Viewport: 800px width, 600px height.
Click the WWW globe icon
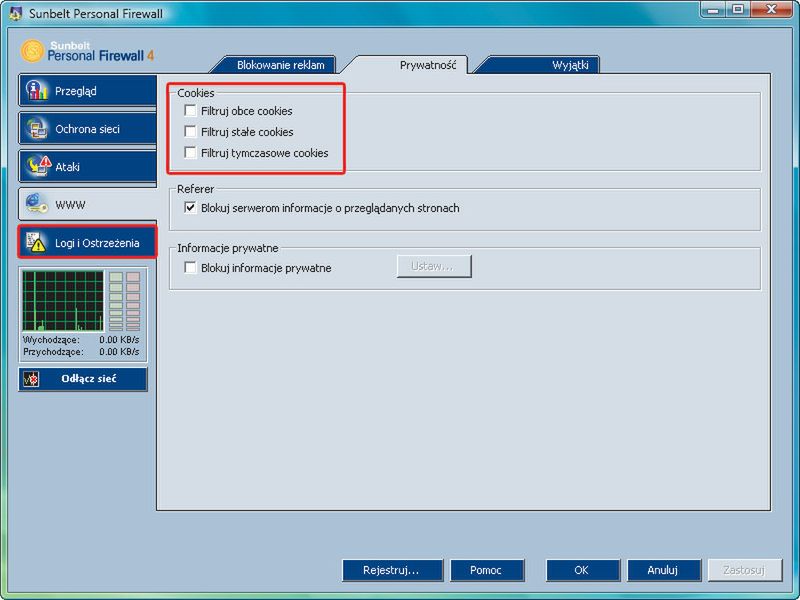(37, 204)
